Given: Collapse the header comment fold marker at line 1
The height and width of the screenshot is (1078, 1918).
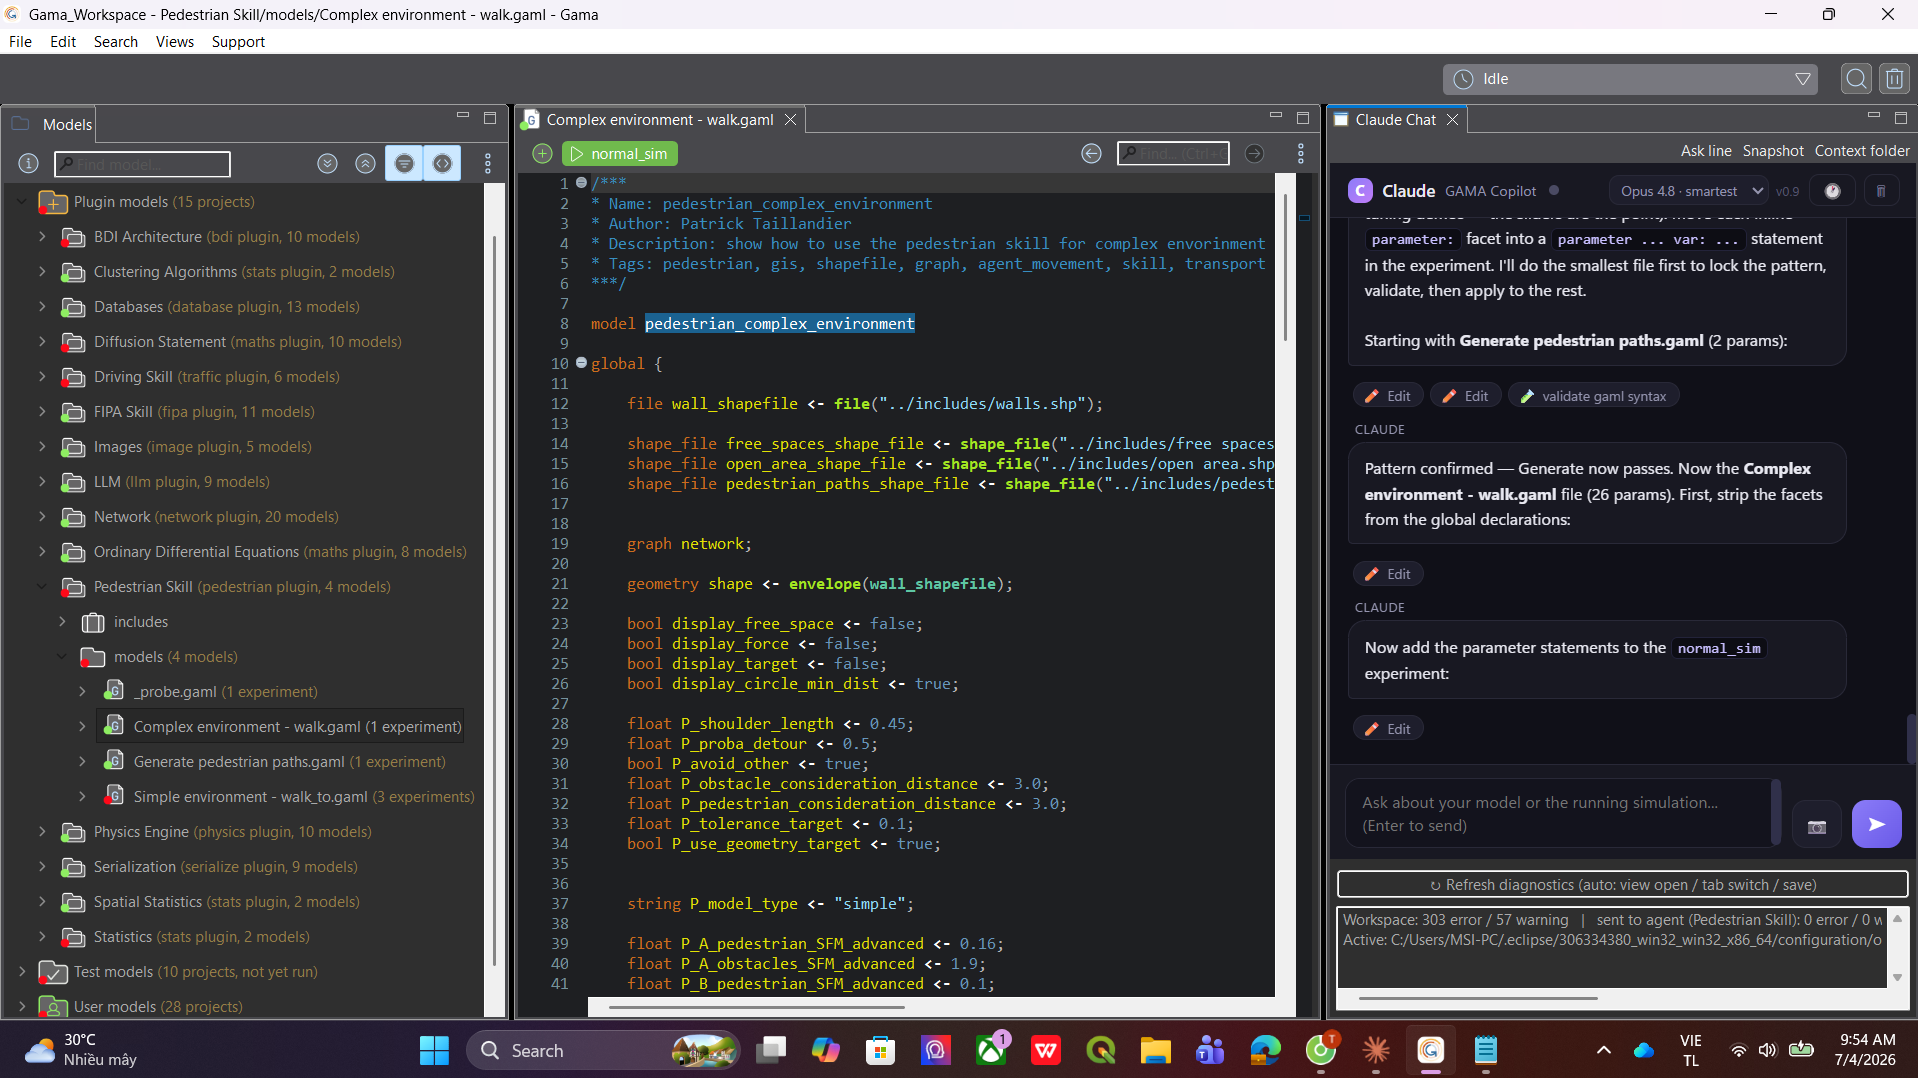Looking at the screenshot, I should click(x=581, y=183).
